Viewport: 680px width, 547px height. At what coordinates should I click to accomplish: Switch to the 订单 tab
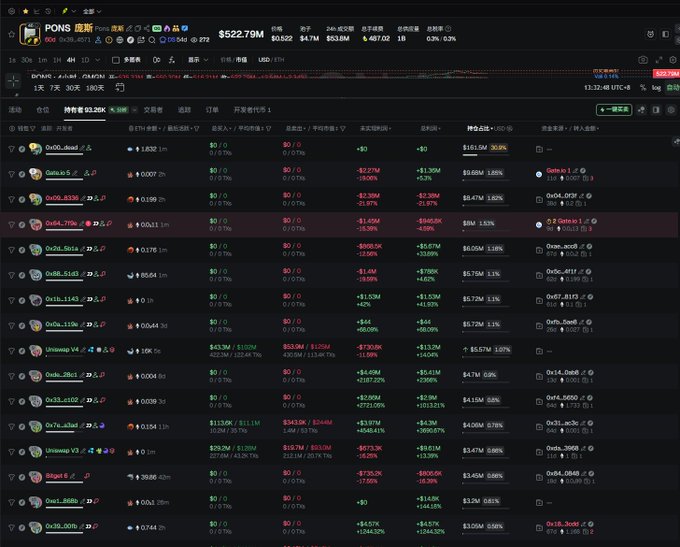212,110
